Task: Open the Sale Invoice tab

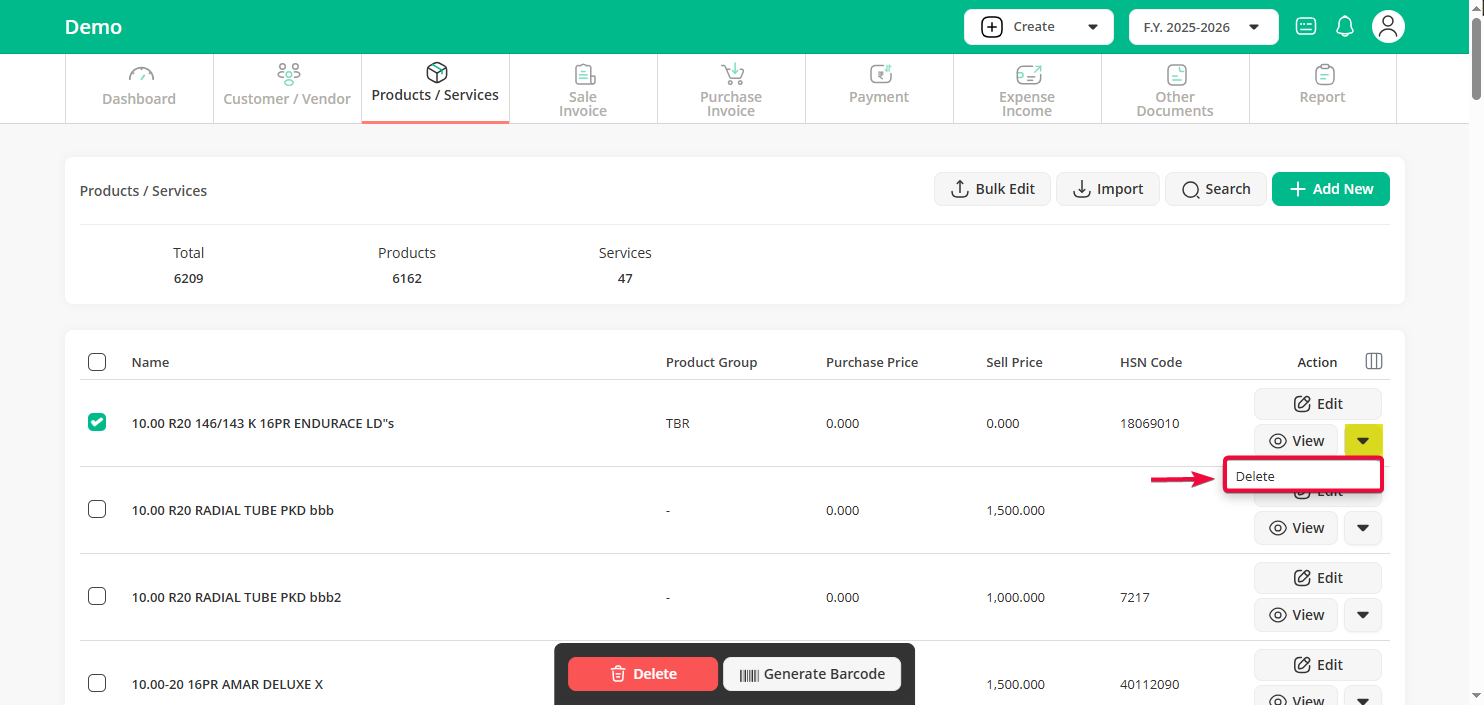Action: coord(583,88)
